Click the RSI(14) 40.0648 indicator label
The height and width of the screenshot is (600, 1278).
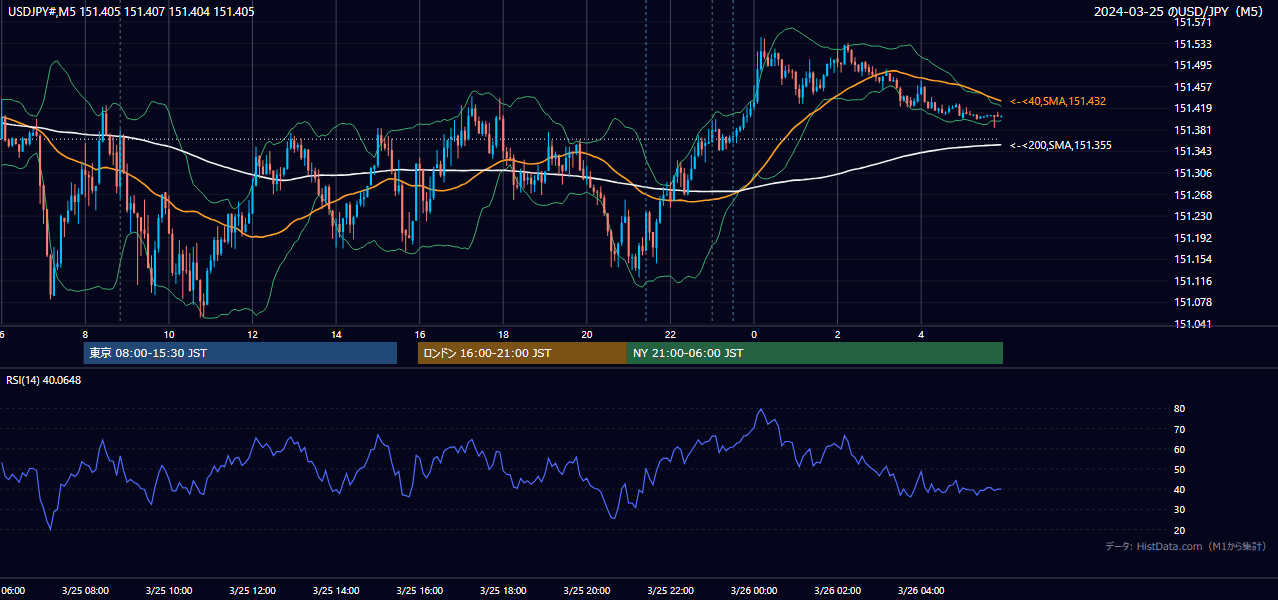[44, 380]
